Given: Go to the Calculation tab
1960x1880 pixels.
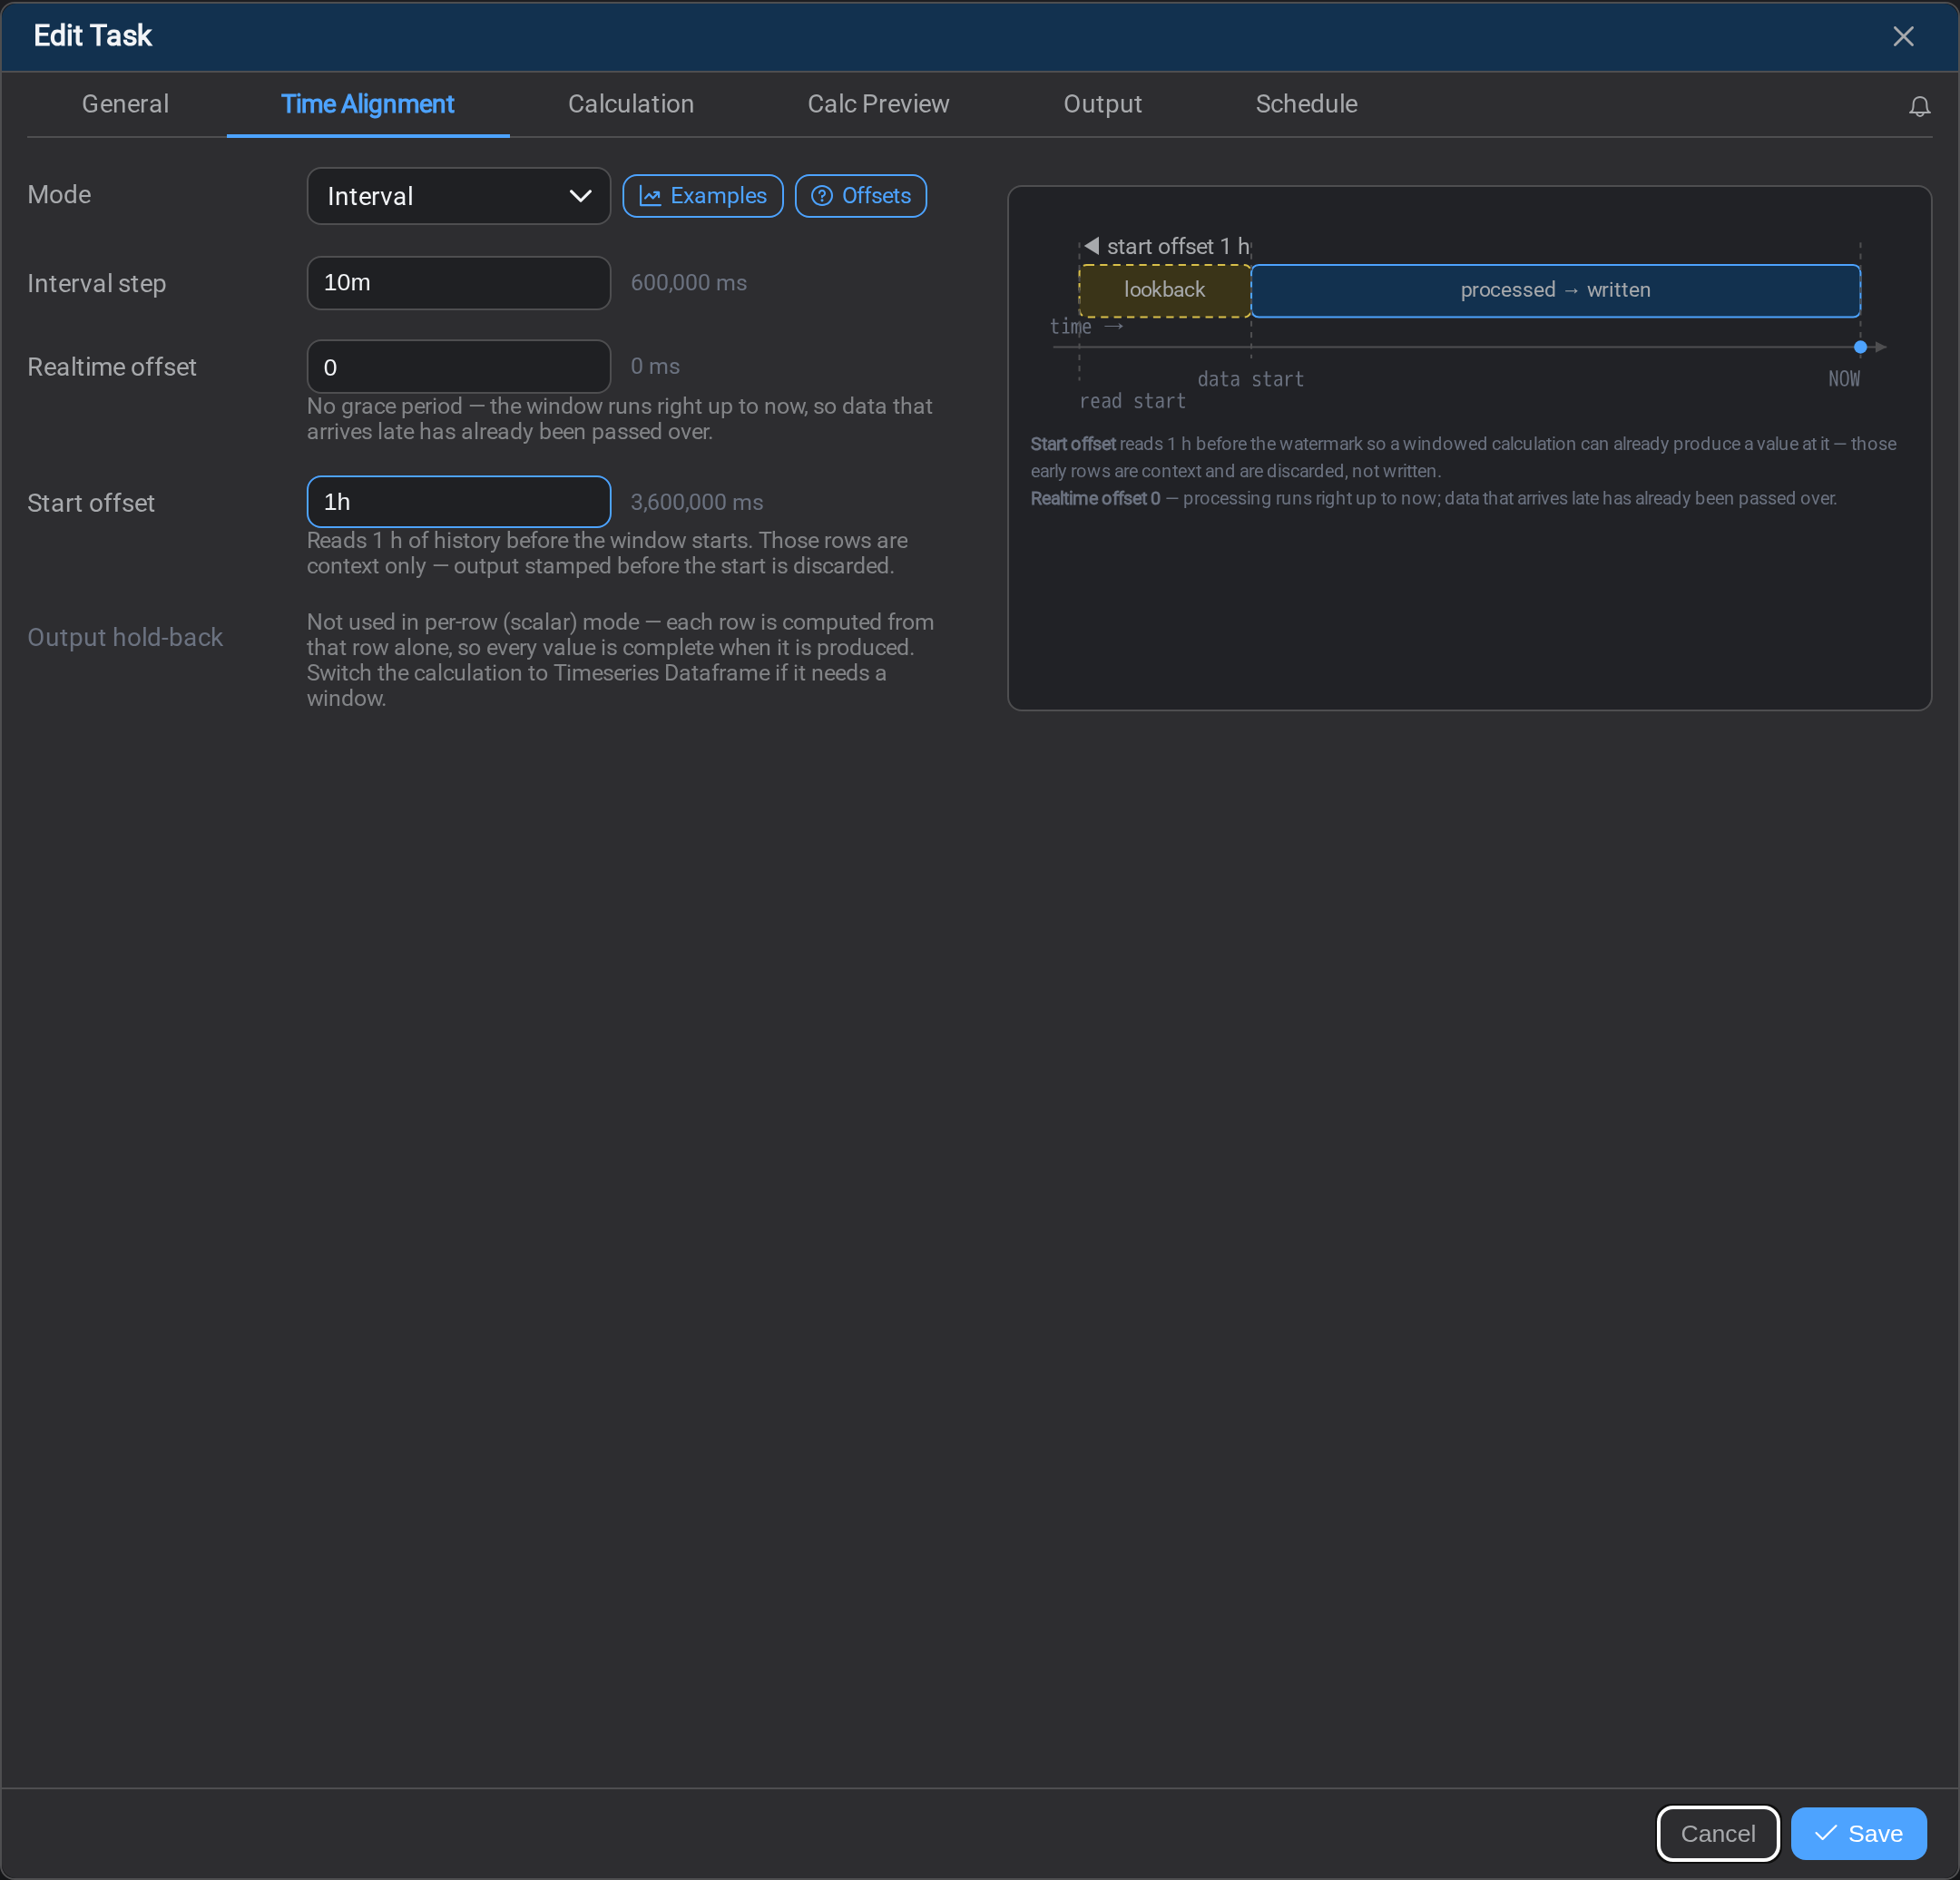Looking at the screenshot, I should click(630, 104).
